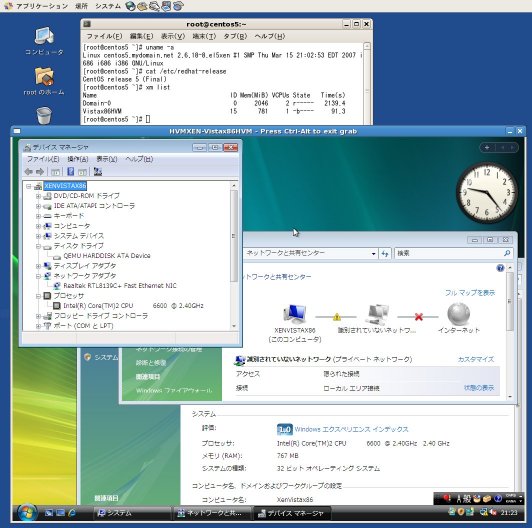
Task: Click the 1.0 experience rating badge
Action: click(284, 430)
